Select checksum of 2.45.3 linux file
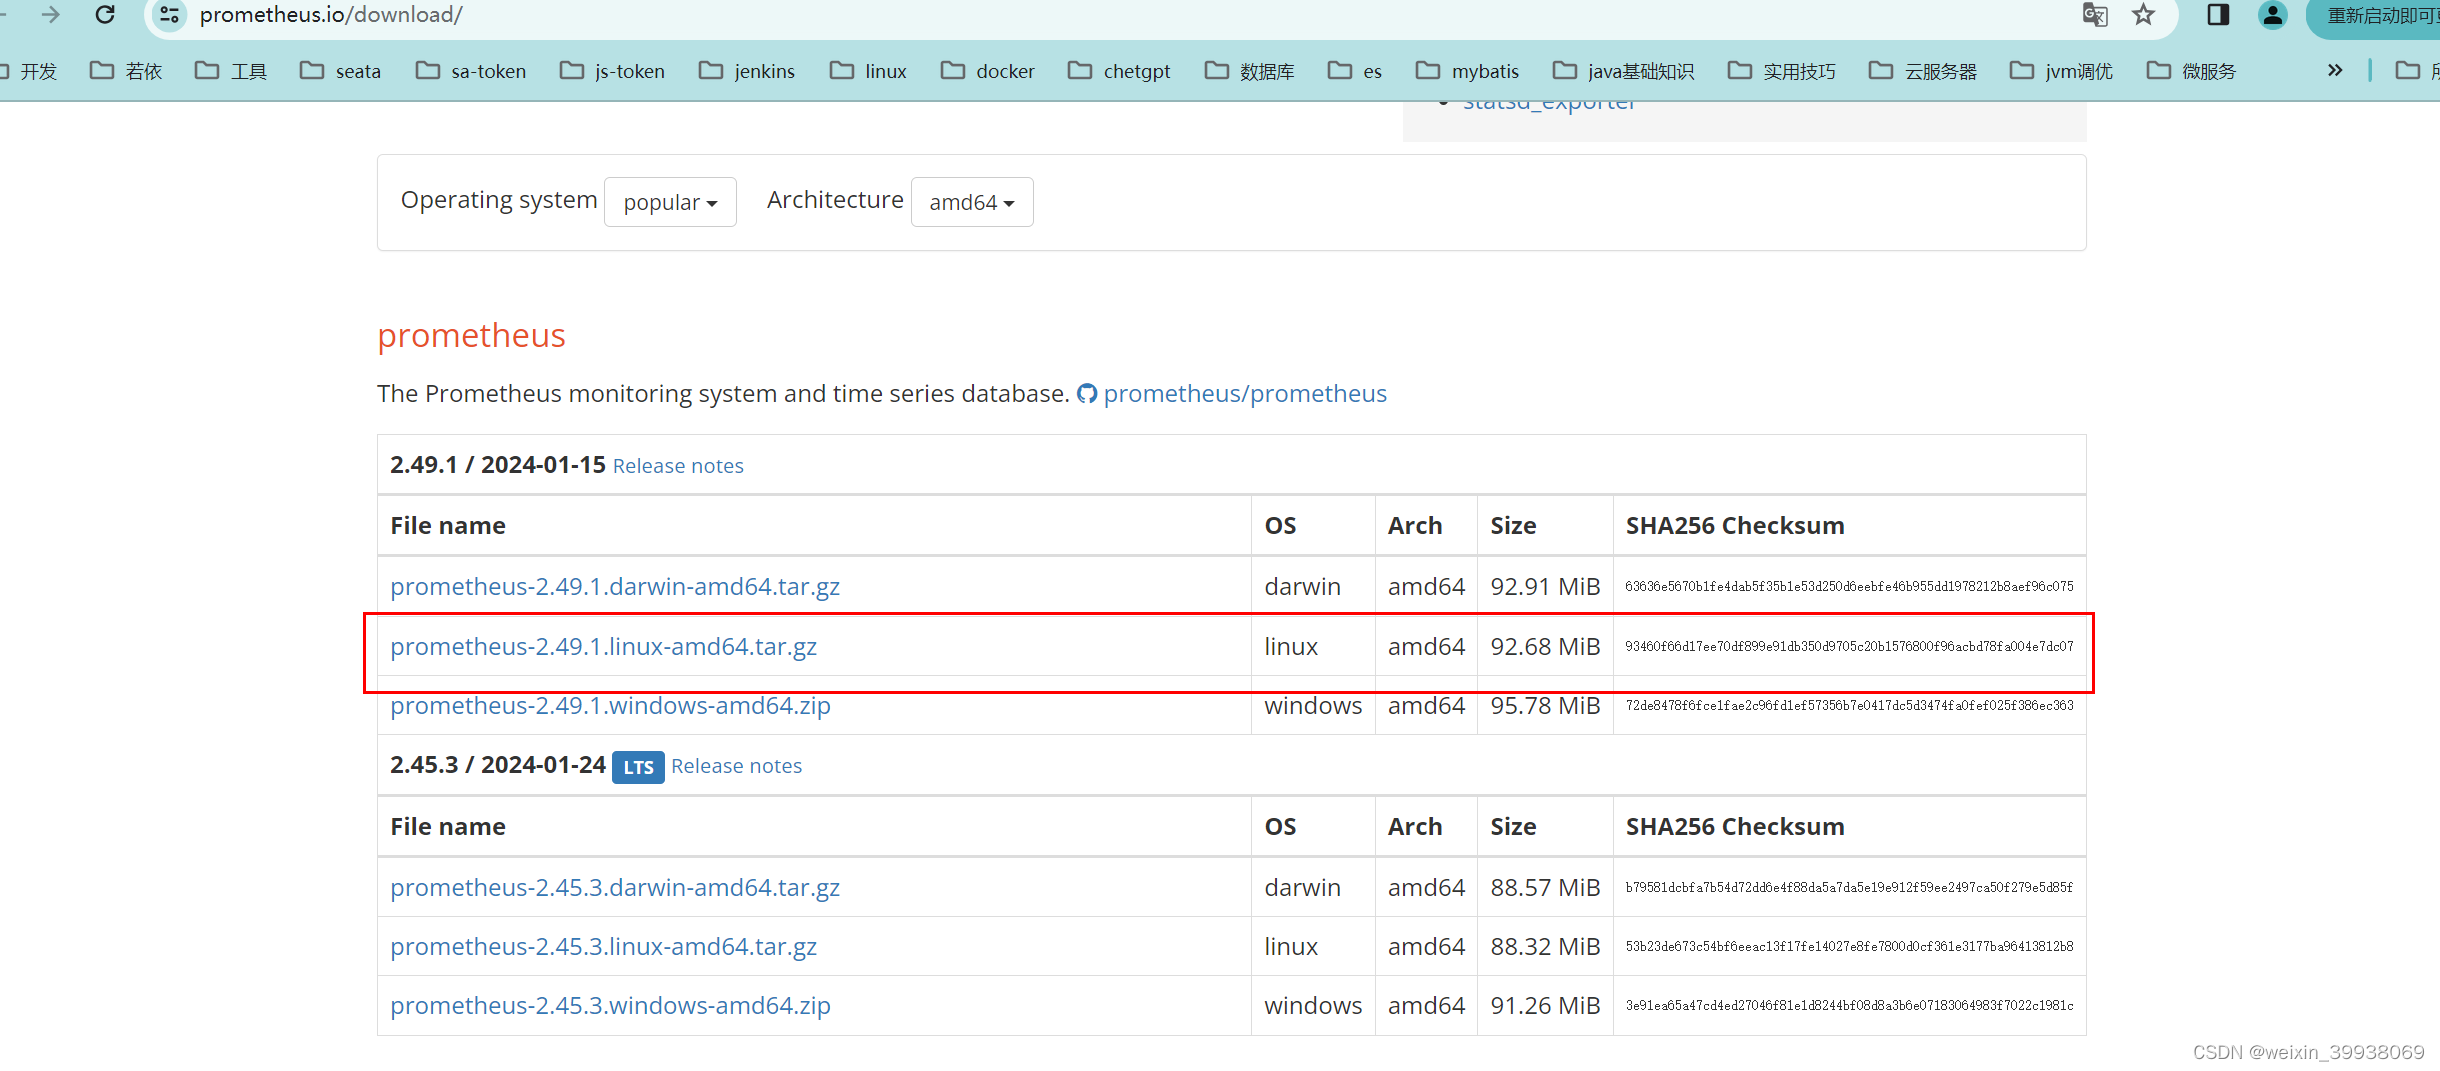Viewport: 2440px width, 1071px height. (x=1849, y=947)
